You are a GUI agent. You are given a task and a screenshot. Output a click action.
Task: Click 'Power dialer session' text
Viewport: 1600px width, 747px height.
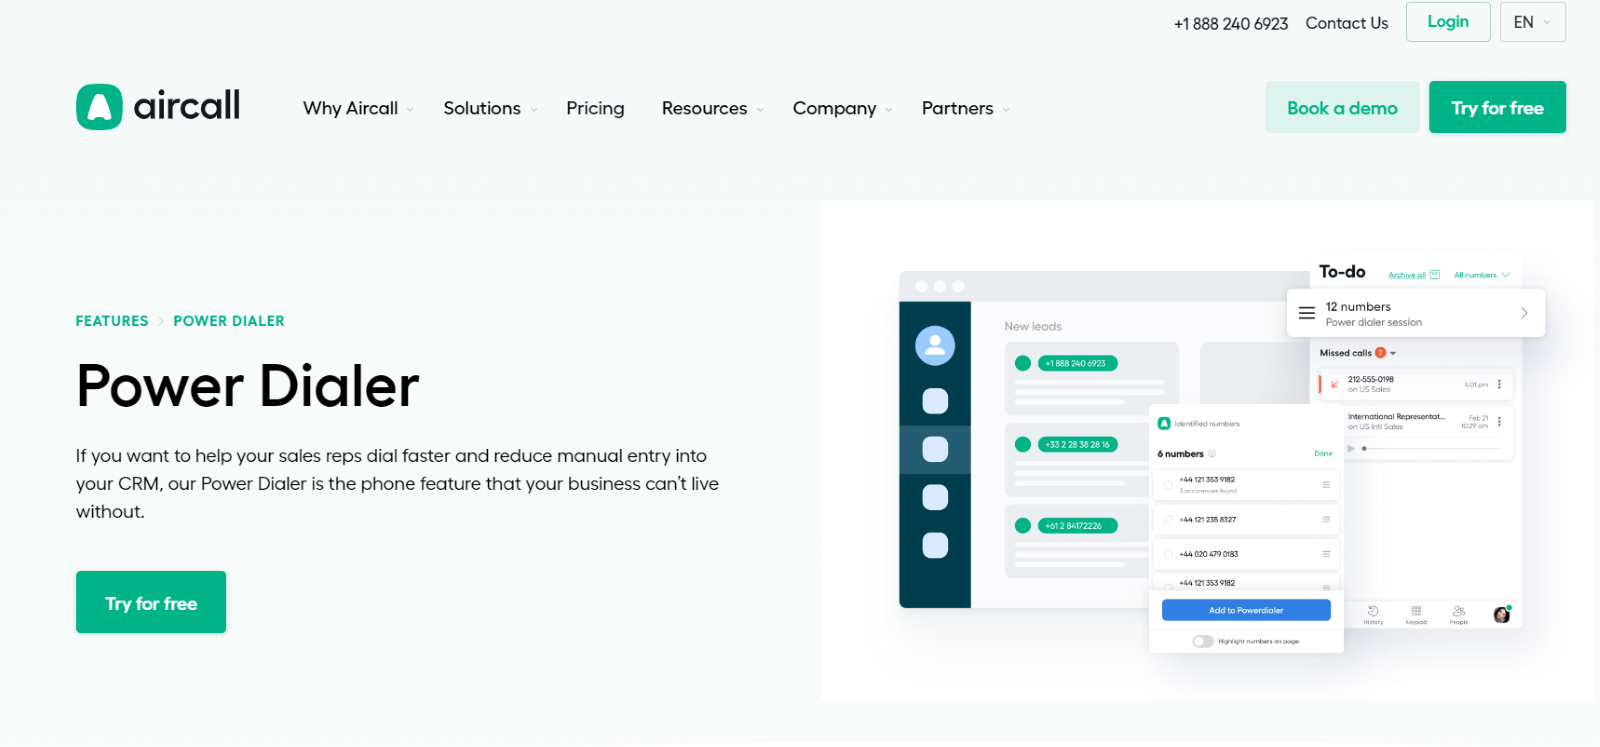tap(1373, 322)
